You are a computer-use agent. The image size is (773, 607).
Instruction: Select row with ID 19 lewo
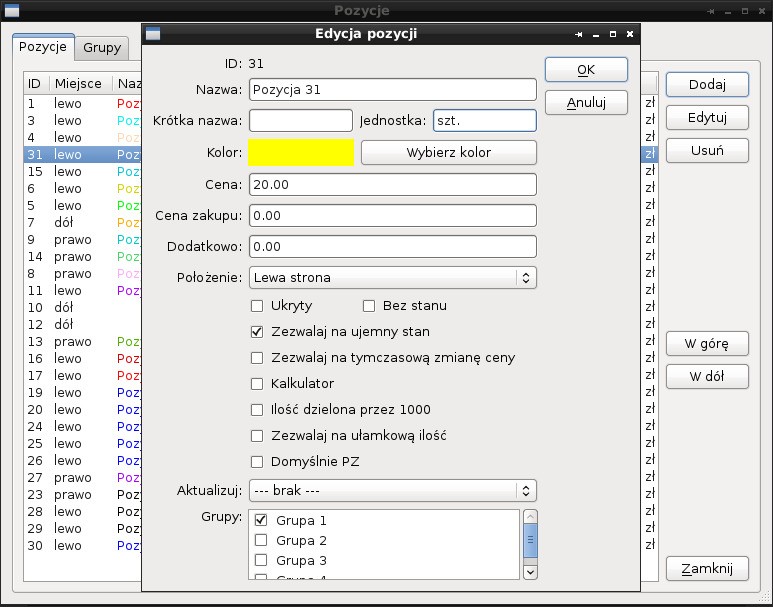click(x=83, y=393)
